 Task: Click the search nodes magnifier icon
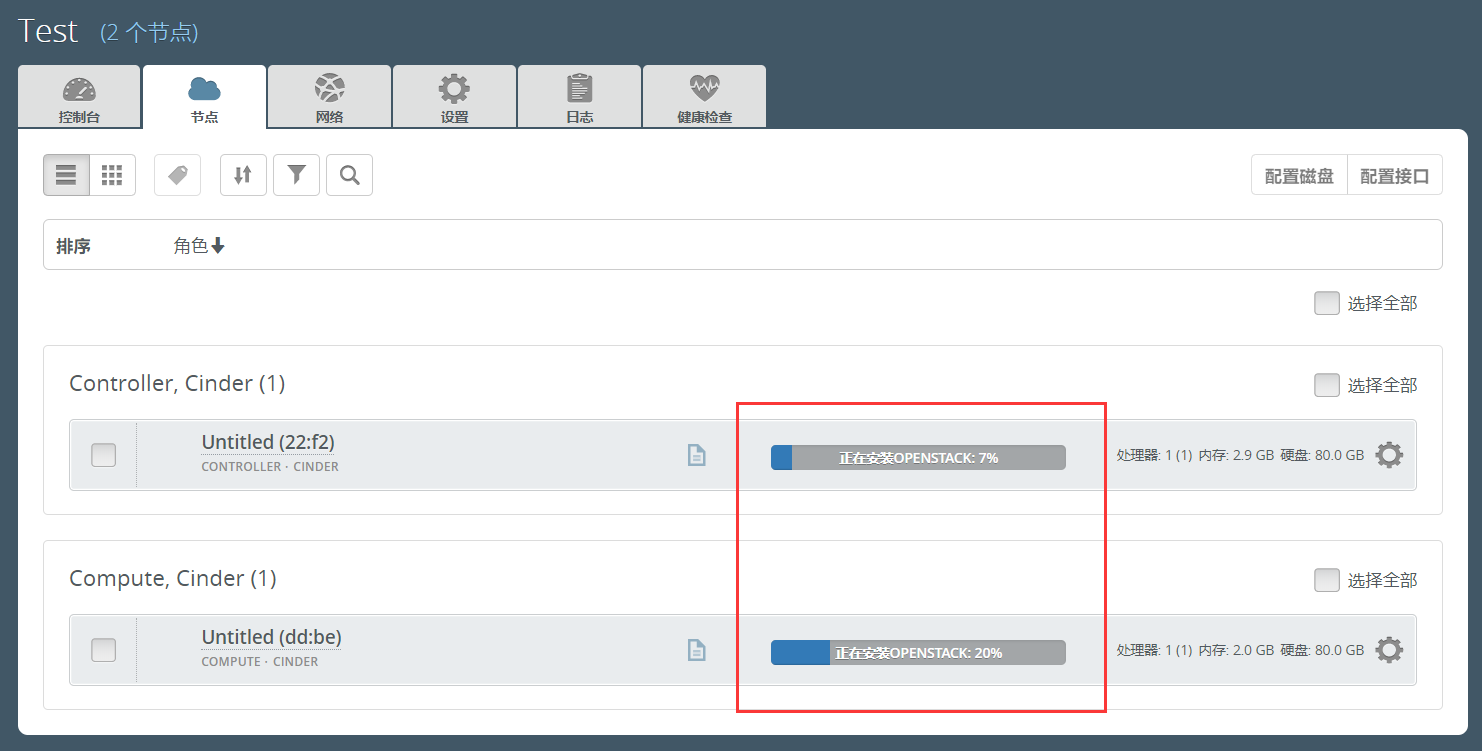349,174
